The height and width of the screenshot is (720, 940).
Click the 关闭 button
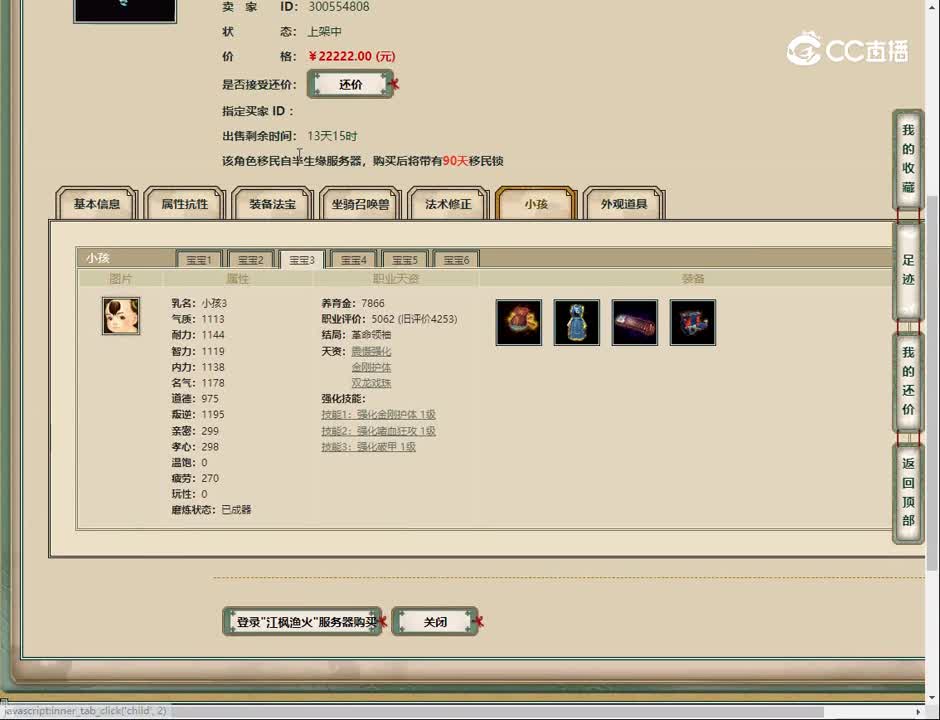pos(435,622)
